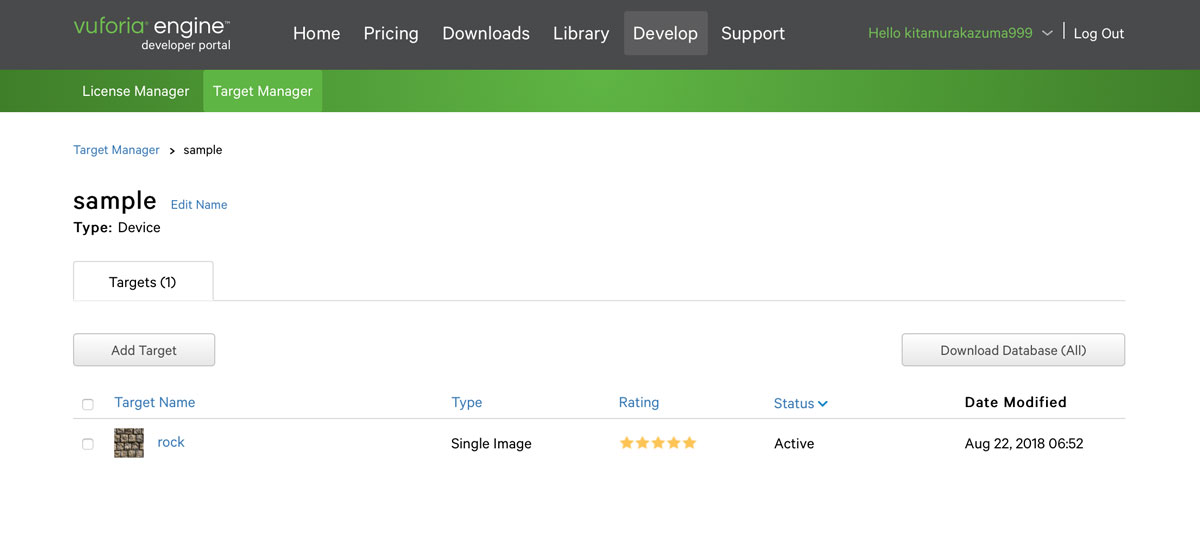
Task: Expand the user account dropdown arrow
Action: (x=1047, y=33)
